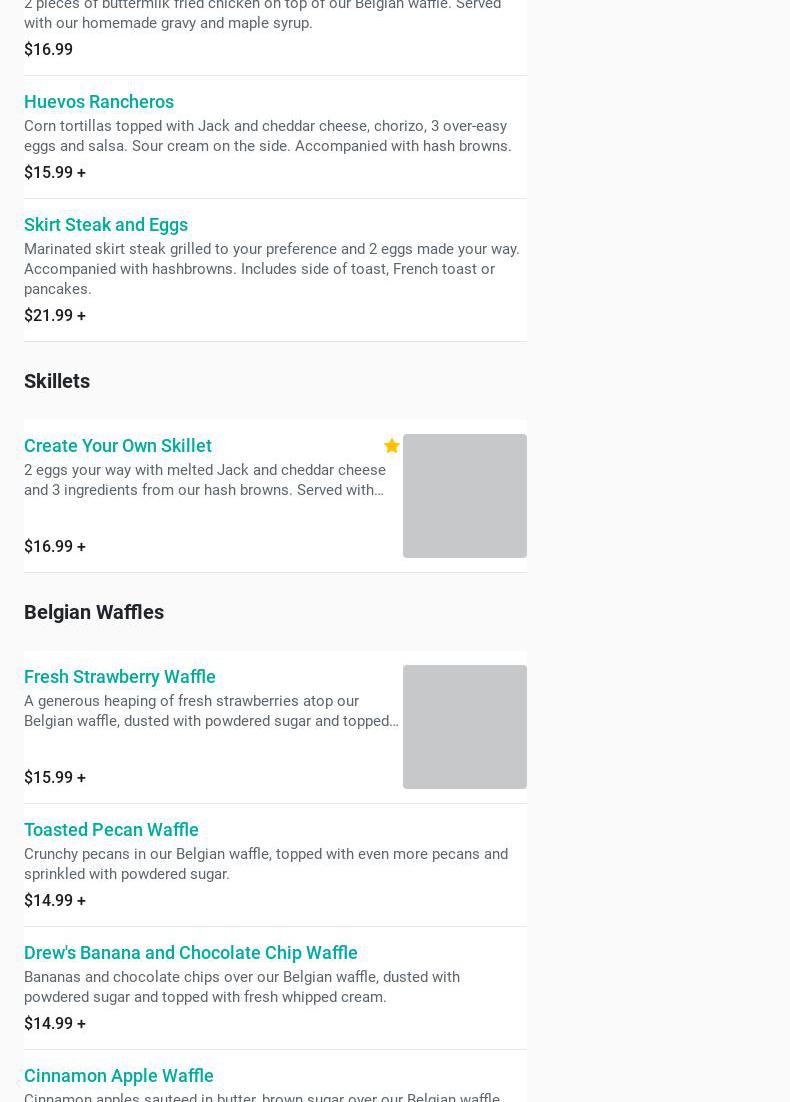790x1102 pixels.
Task: Click the Belgian Waffles section heading
Action: 94,612
